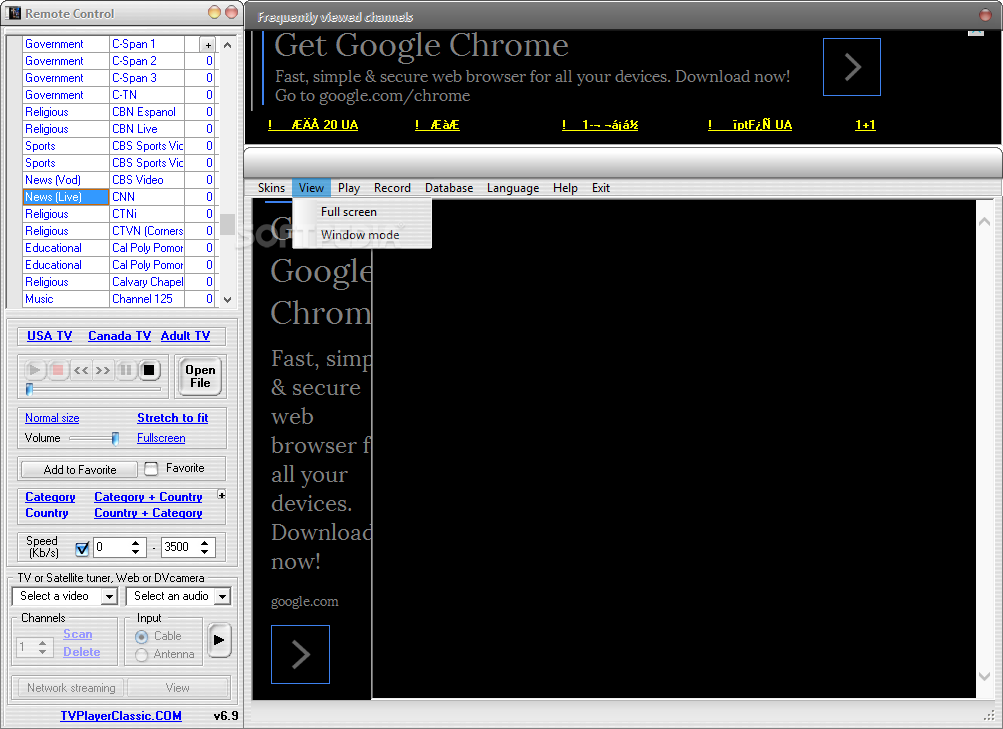Increase the minimum speed value spinner
The image size is (1003, 729).
[135, 543]
